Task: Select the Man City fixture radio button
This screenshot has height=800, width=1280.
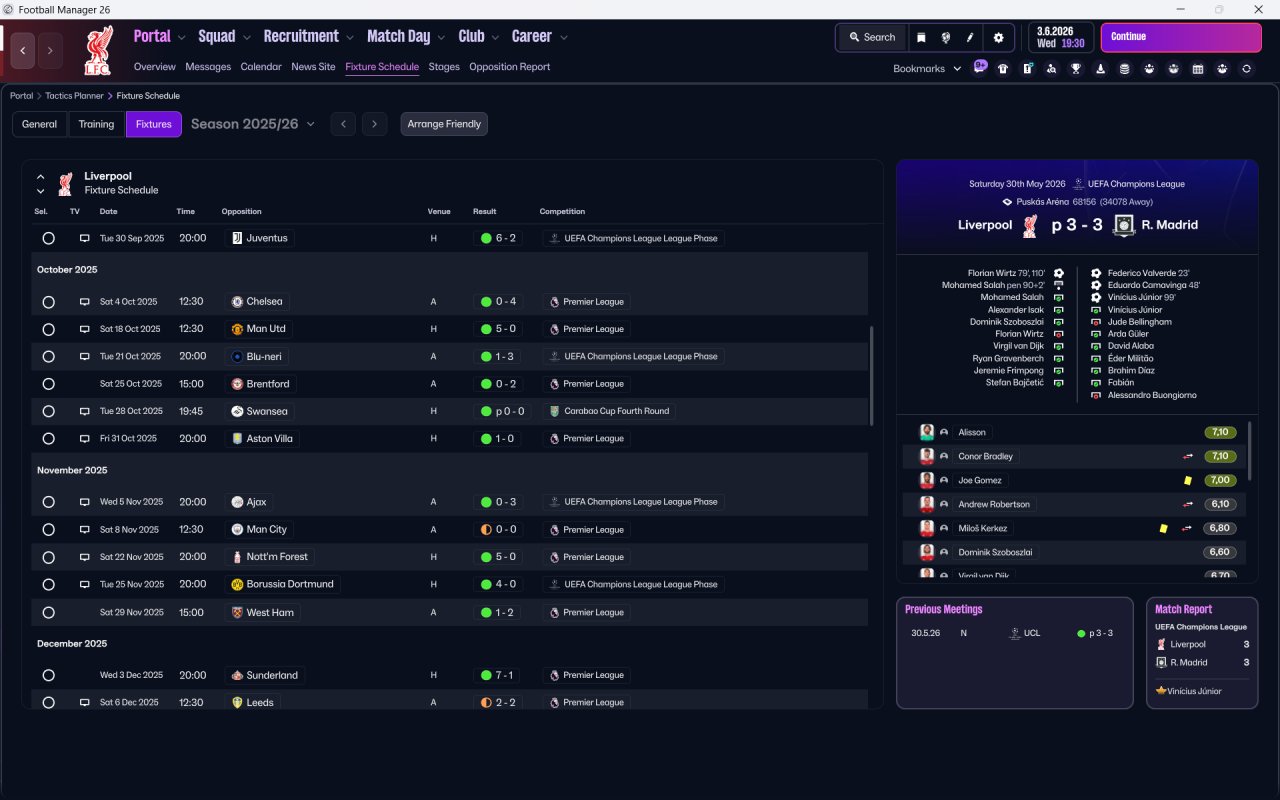Action: coord(48,530)
